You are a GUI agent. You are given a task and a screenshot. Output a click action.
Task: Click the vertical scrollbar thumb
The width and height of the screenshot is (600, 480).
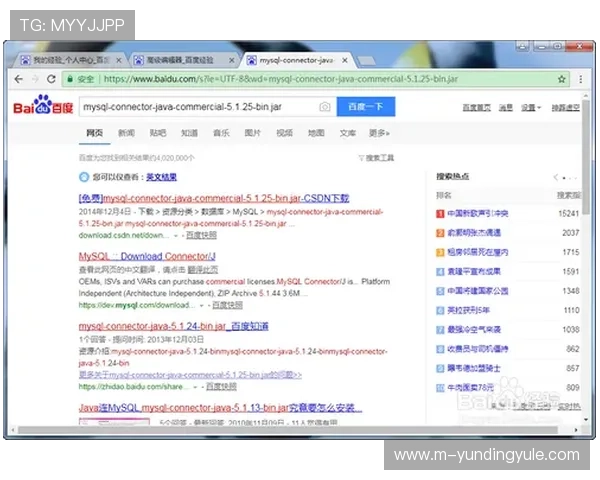(586, 157)
